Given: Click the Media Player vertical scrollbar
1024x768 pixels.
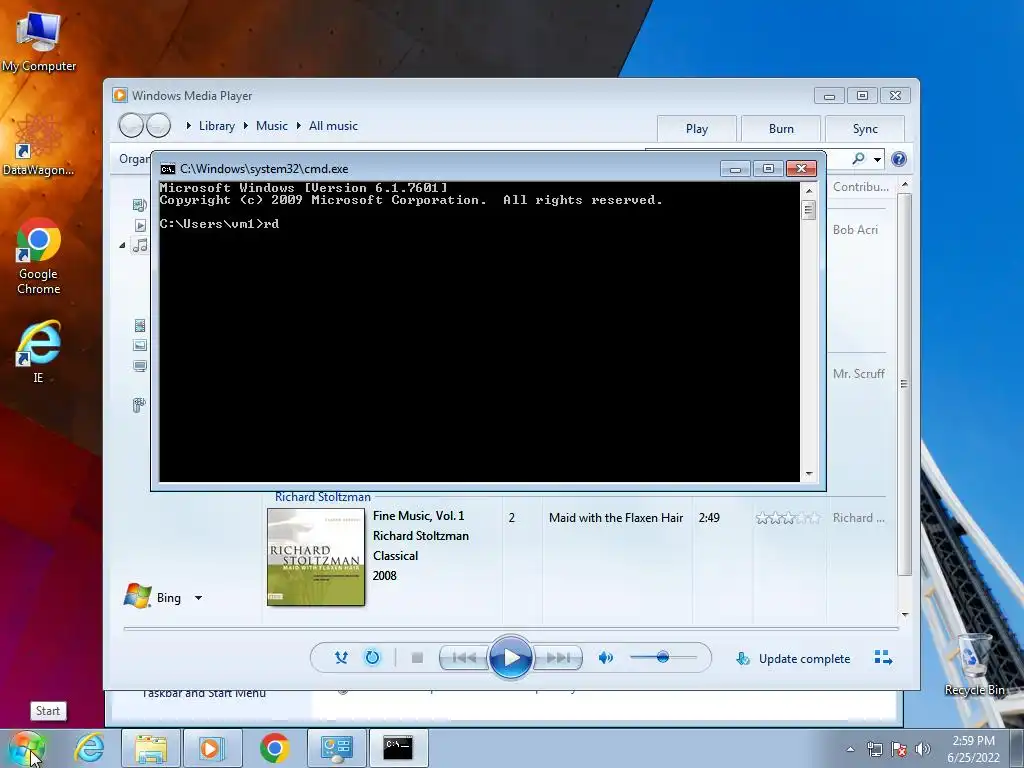Looking at the screenshot, I should click(x=904, y=384).
